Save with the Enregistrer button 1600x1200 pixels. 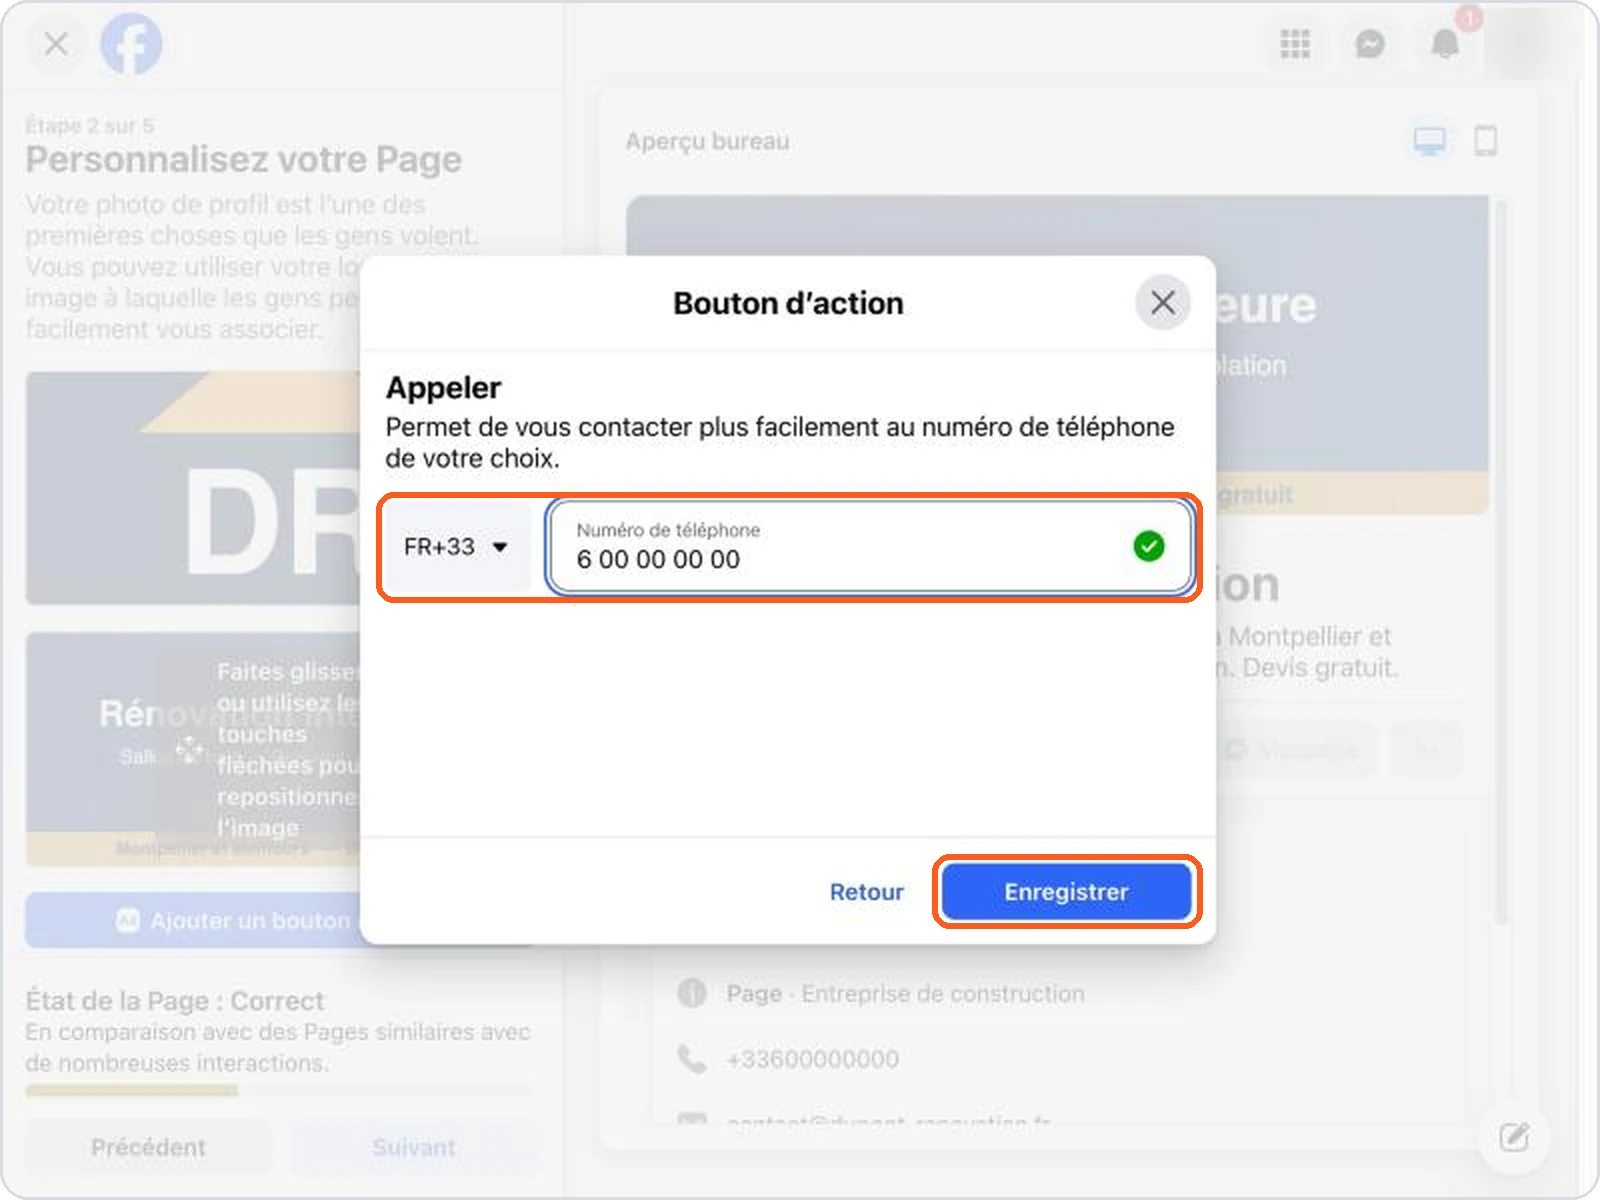coord(1066,891)
